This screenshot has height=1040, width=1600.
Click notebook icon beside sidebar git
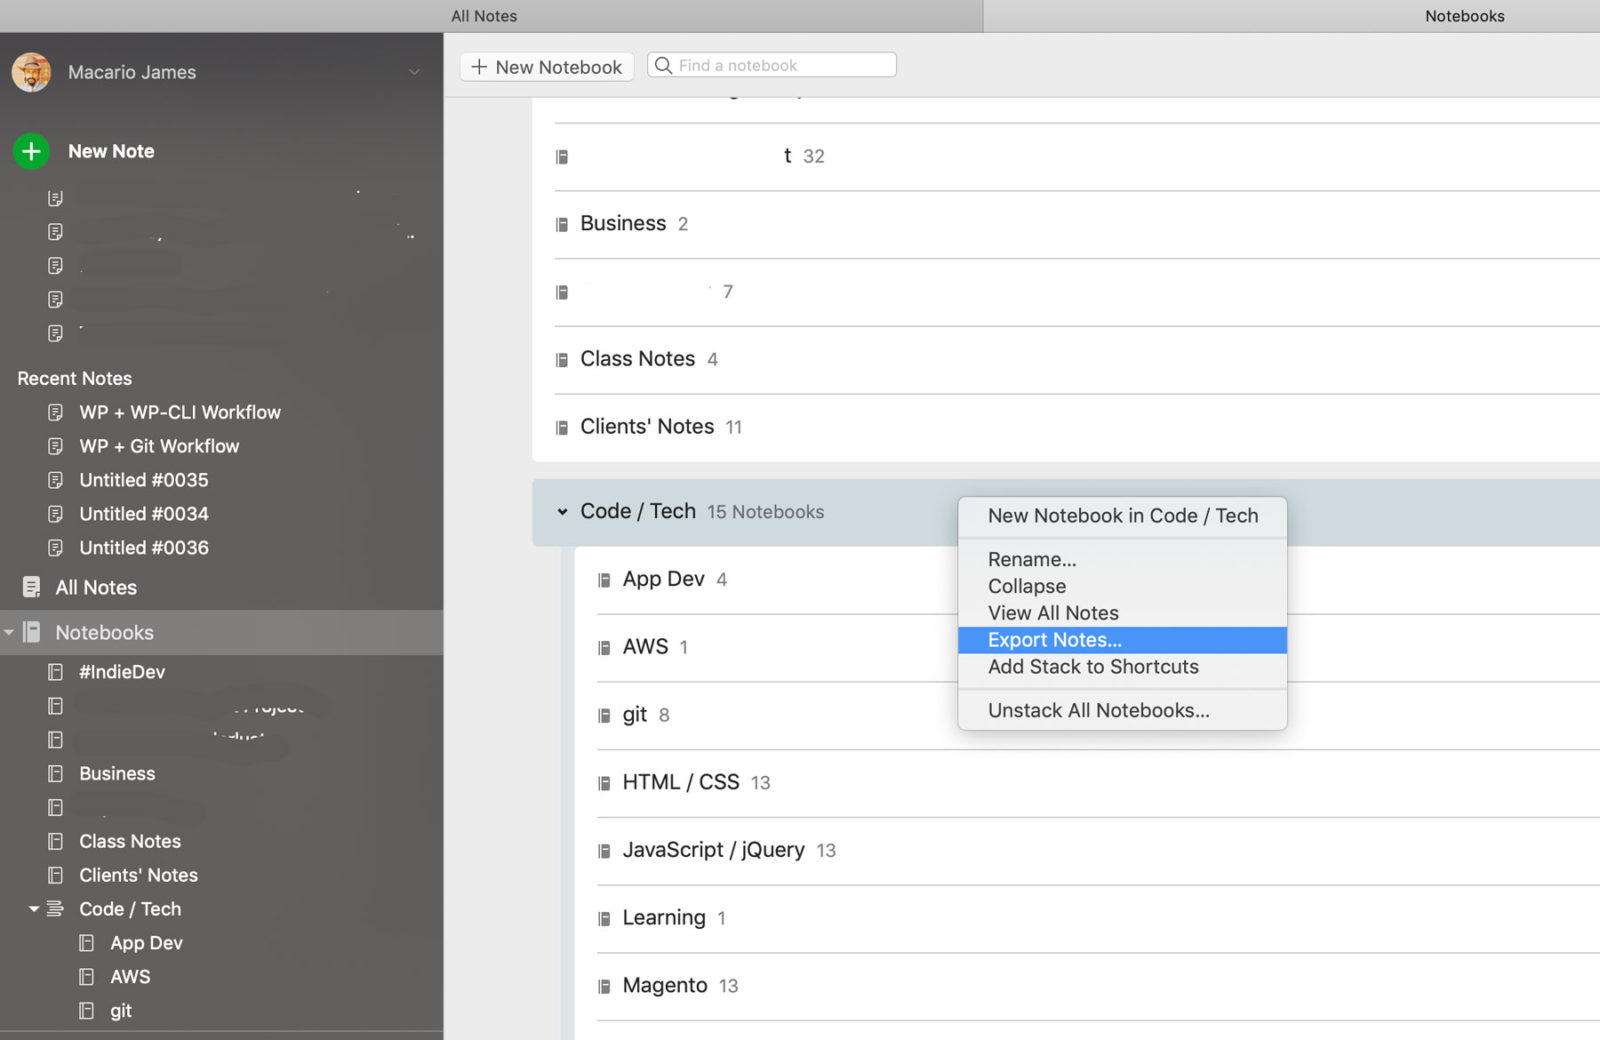point(87,1011)
